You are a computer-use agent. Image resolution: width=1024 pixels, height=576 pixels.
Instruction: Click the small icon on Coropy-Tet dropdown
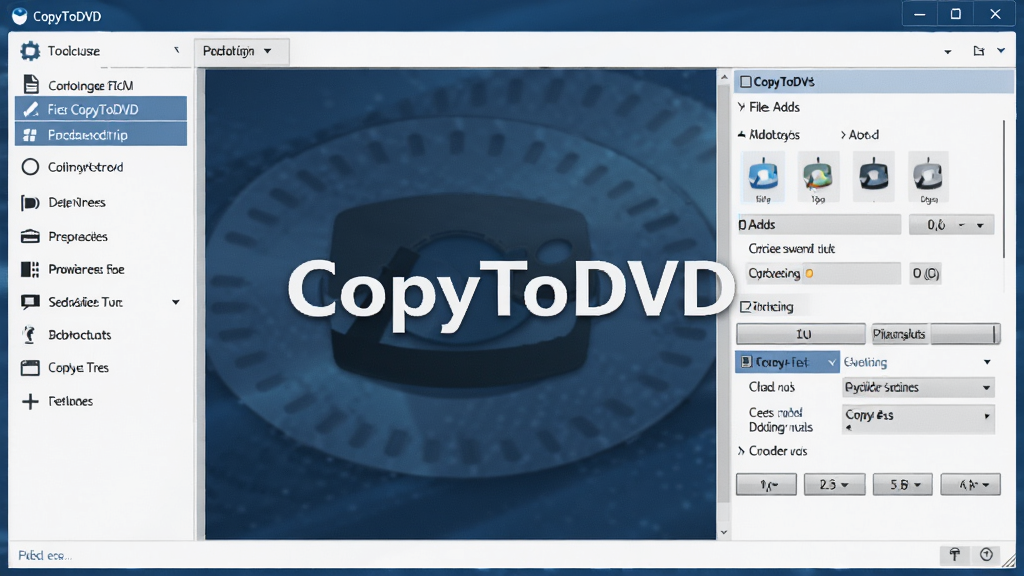(746, 362)
